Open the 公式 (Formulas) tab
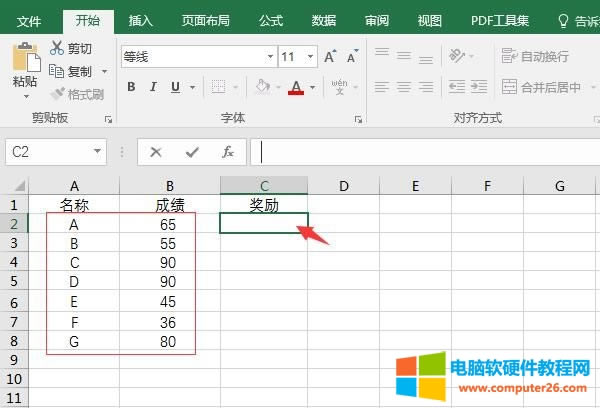 [x=270, y=20]
